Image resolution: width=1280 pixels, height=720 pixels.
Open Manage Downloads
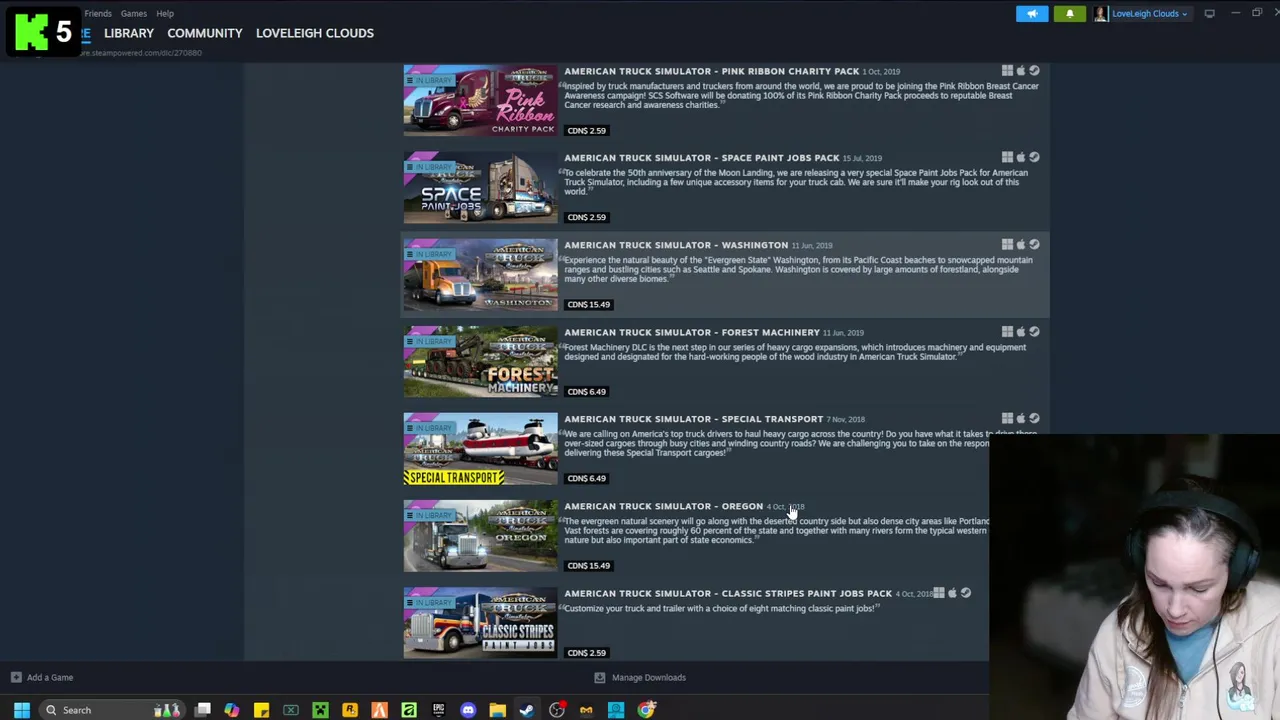pos(640,678)
